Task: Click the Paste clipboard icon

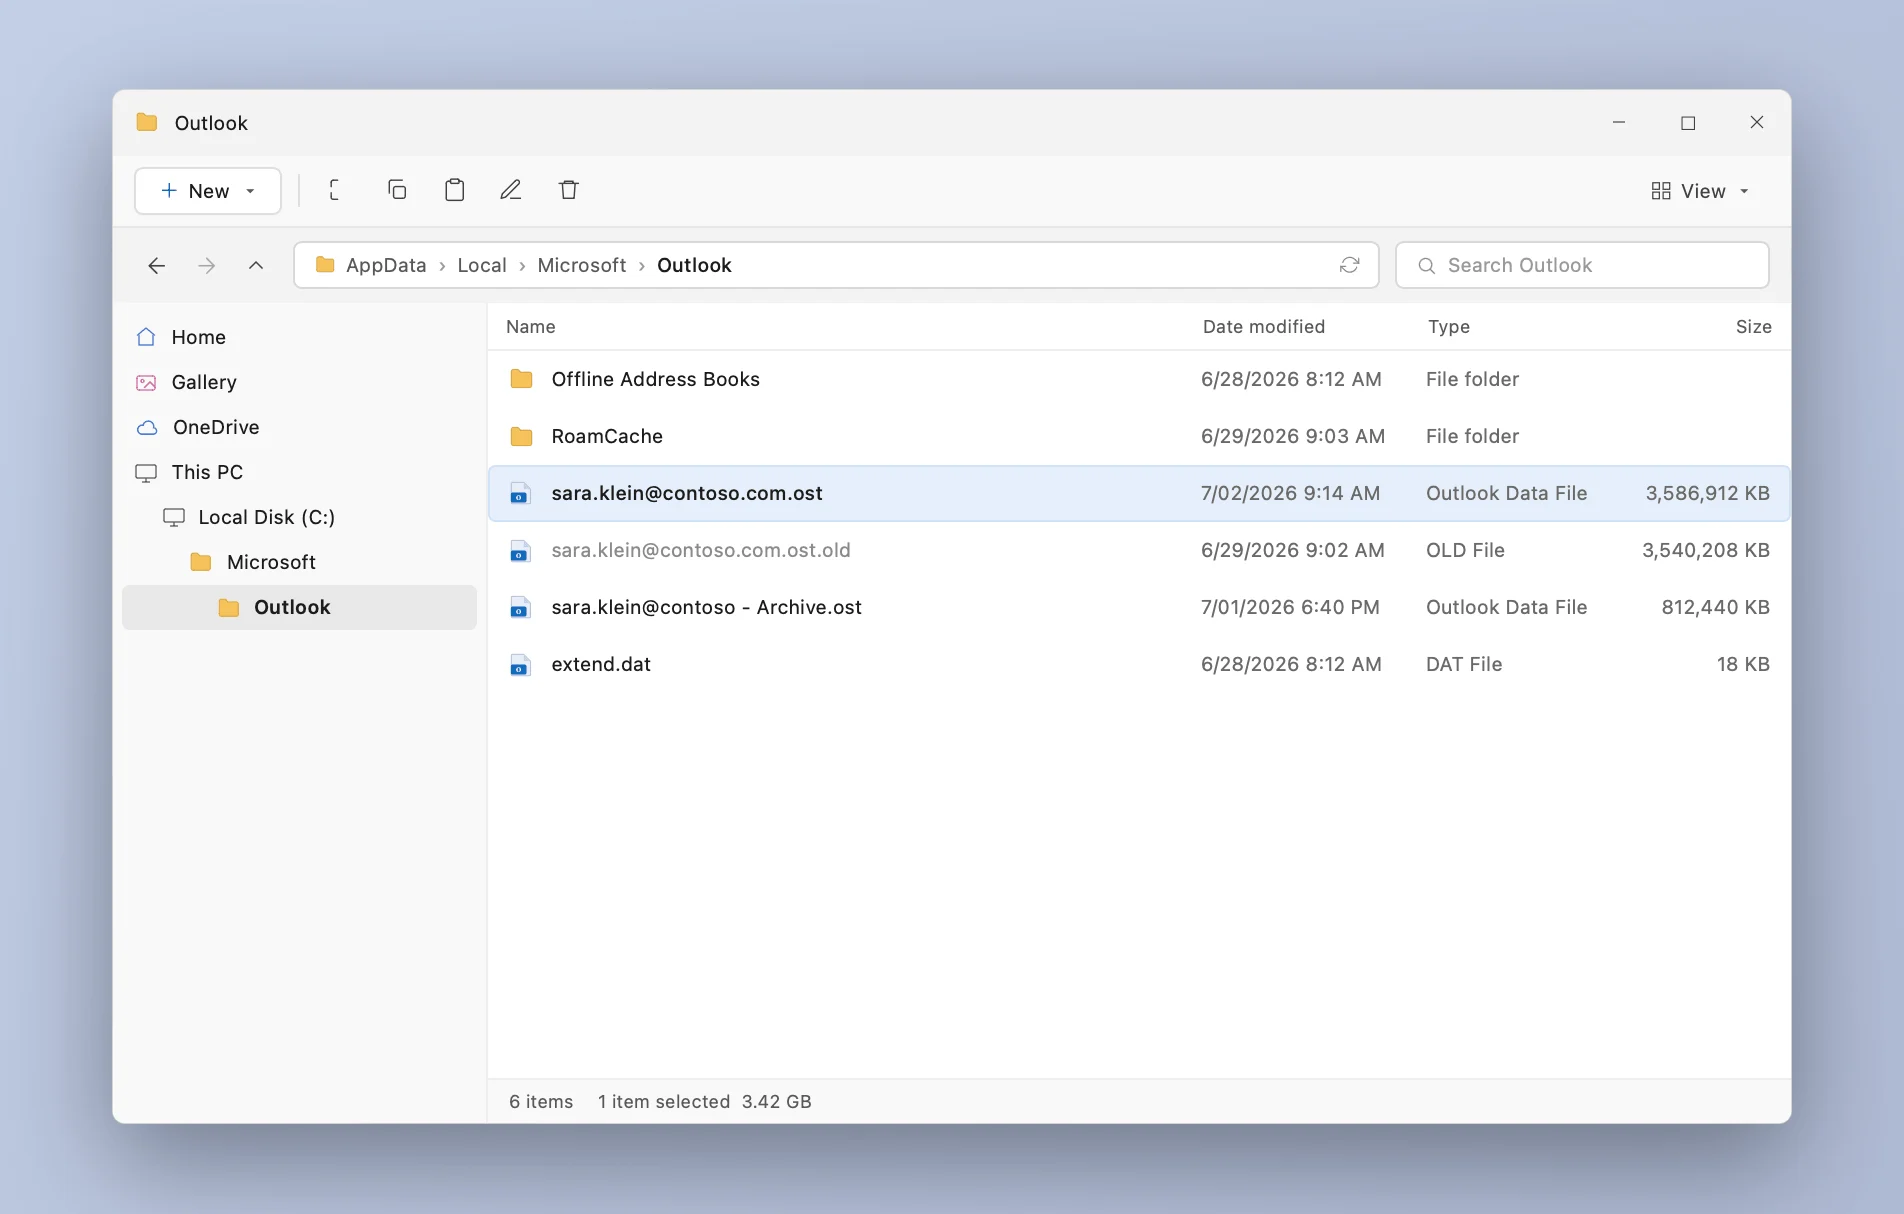Action: pyautogui.click(x=454, y=190)
